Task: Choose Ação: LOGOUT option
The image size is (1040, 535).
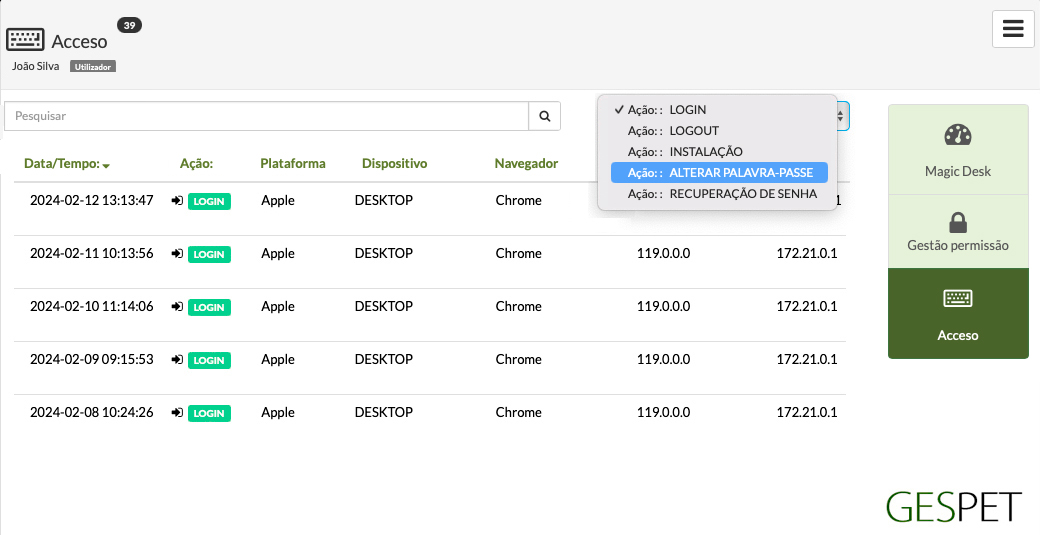Action: click(x=719, y=131)
